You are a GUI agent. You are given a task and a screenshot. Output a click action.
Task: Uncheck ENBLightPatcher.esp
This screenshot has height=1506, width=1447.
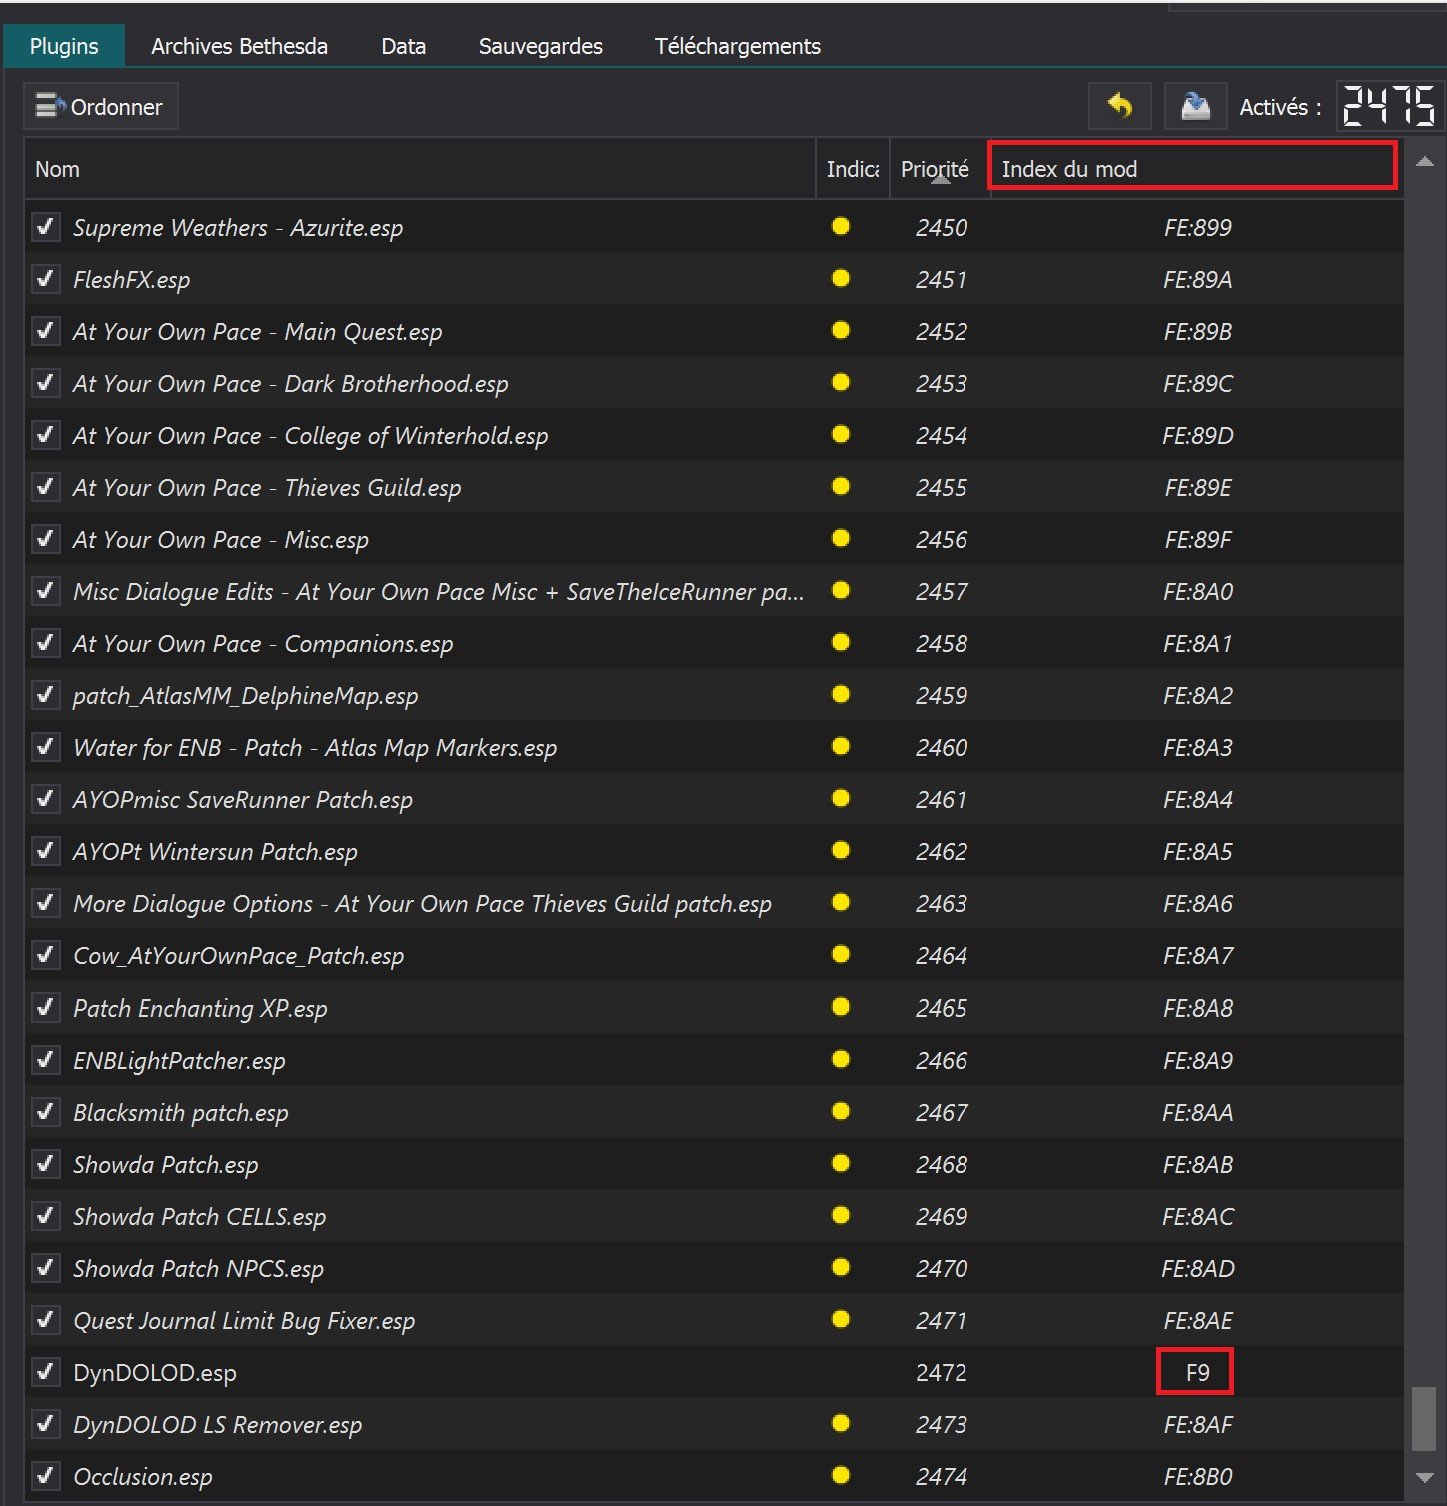[45, 1060]
